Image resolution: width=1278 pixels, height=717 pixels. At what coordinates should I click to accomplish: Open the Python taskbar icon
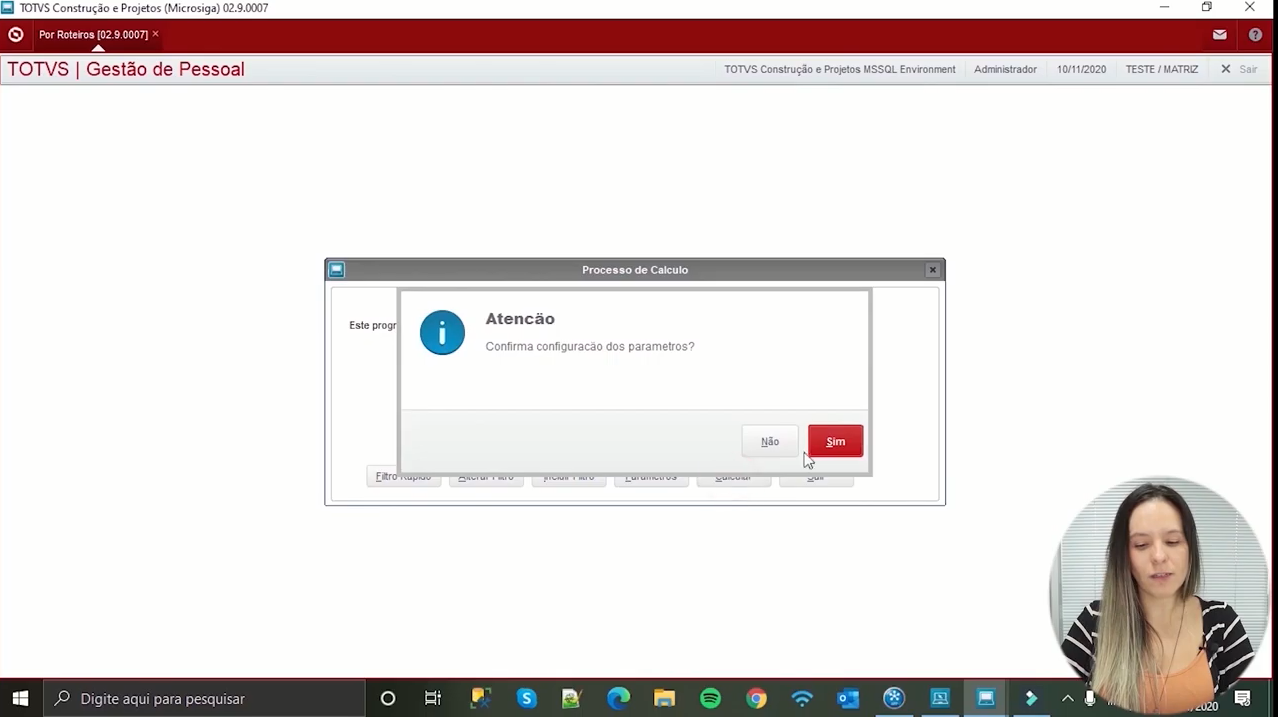click(480, 698)
